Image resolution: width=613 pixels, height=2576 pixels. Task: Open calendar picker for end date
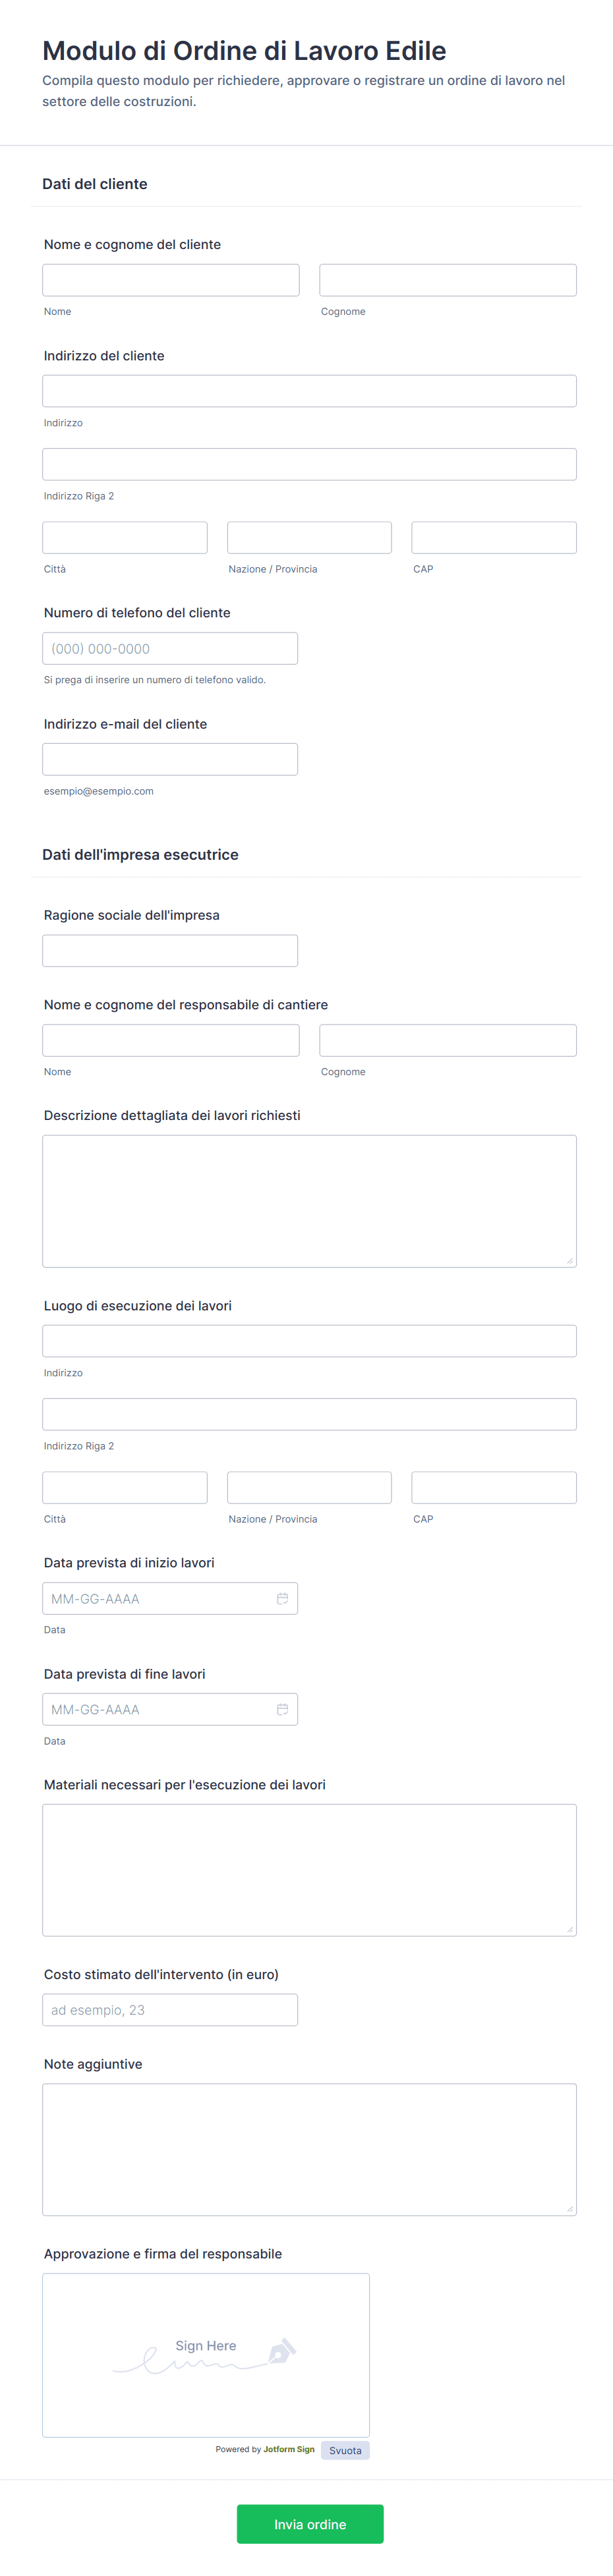(x=282, y=1709)
